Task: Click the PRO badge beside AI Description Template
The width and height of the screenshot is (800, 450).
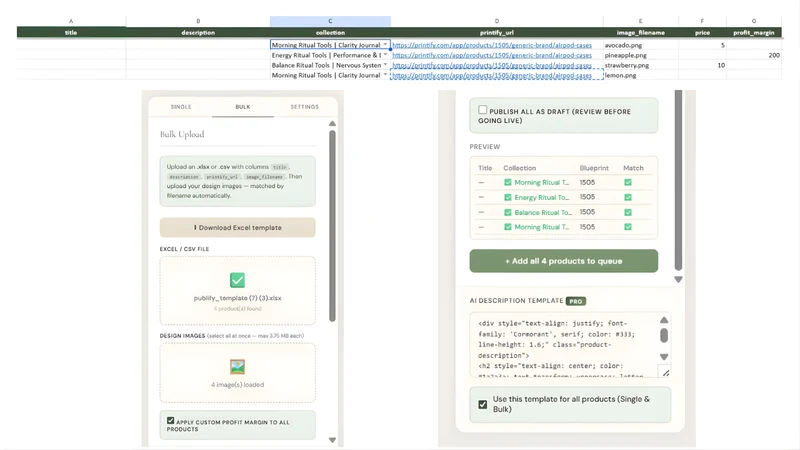Action: (x=576, y=301)
